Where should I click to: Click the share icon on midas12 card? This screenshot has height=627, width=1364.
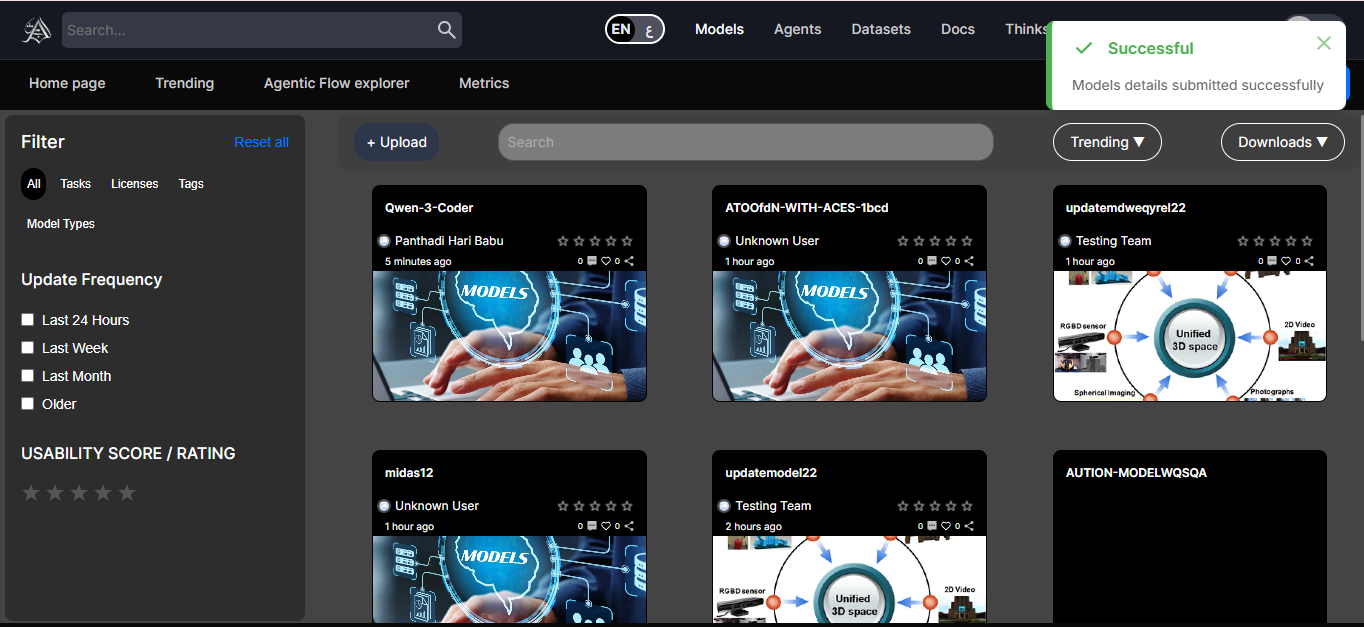pos(629,526)
